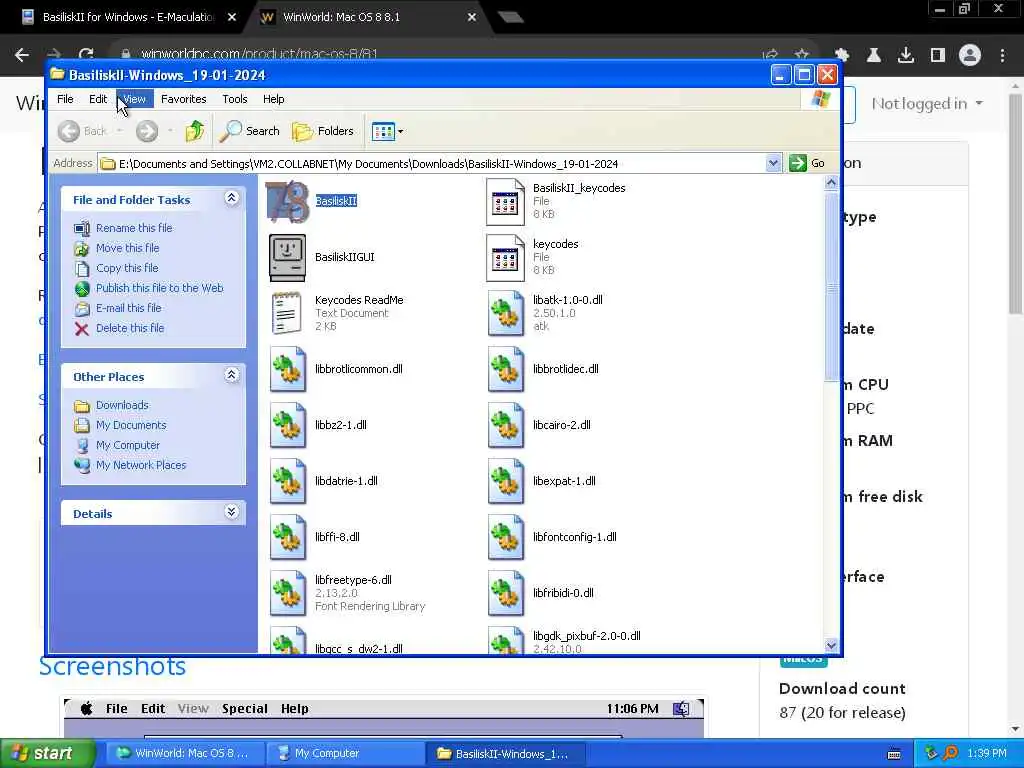
Task: Click the Go button next to address
Action: coord(807,163)
